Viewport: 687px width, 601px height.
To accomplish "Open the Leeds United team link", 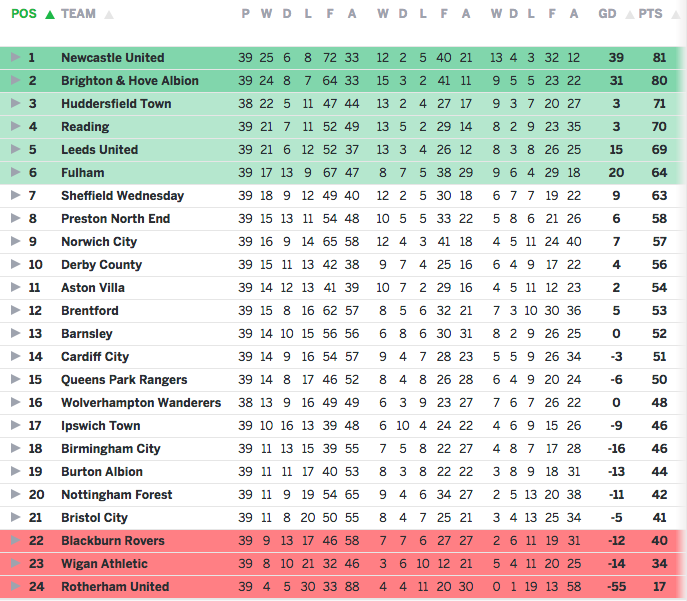I will pyautogui.click(x=99, y=150).
